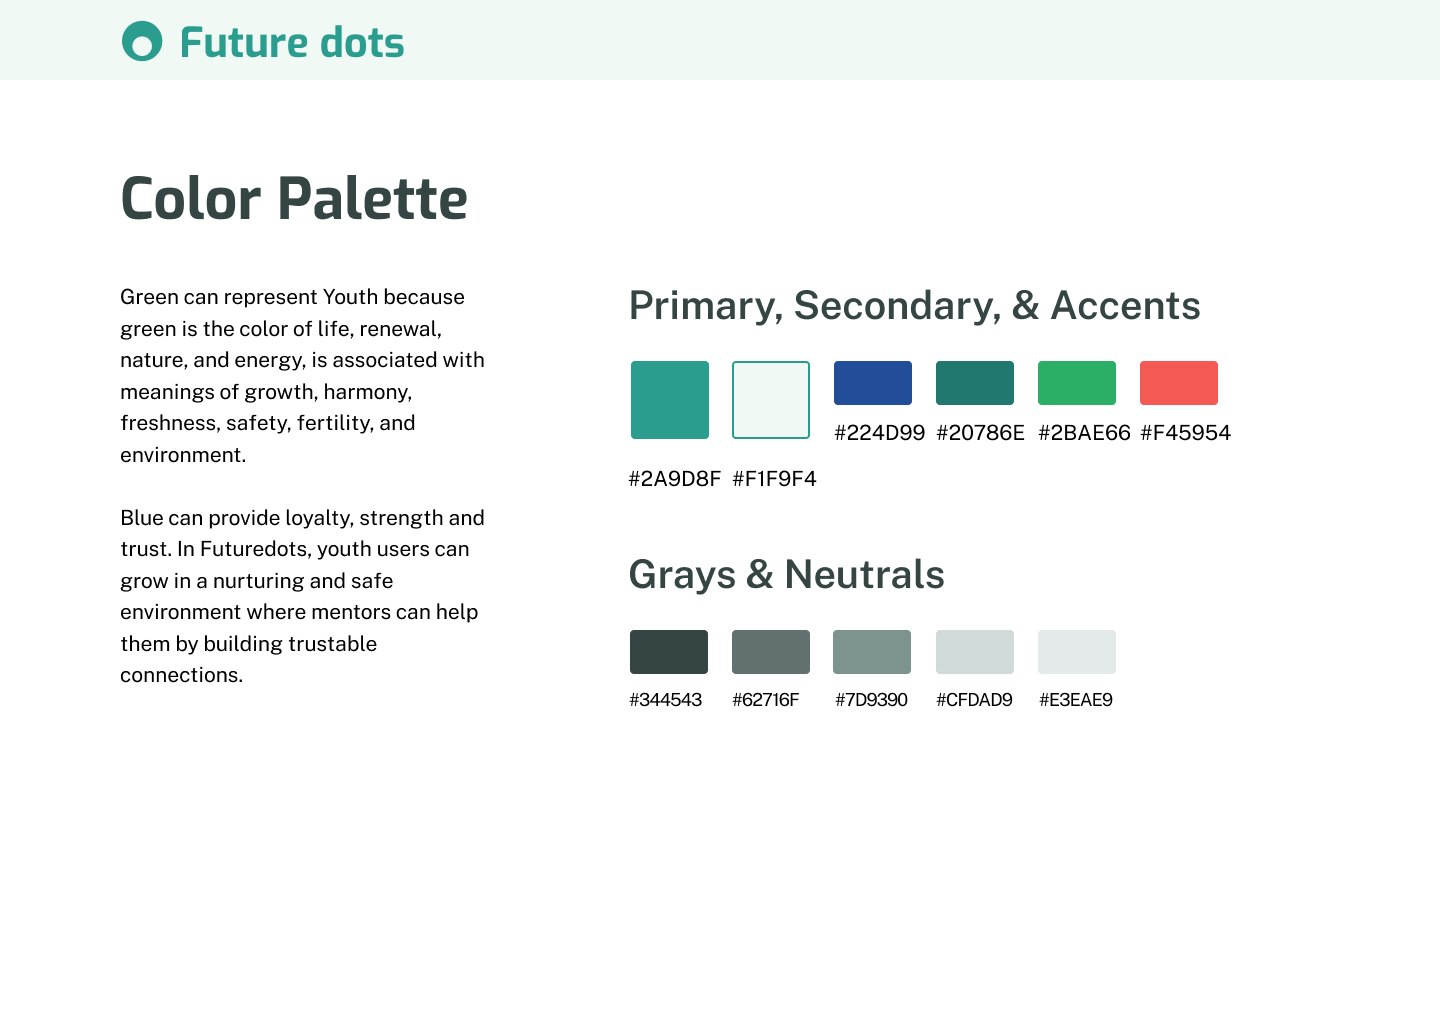The height and width of the screenshot is (1024, 1440).
Task: Click the paragraph about green representing Youth
Action: 303,376
